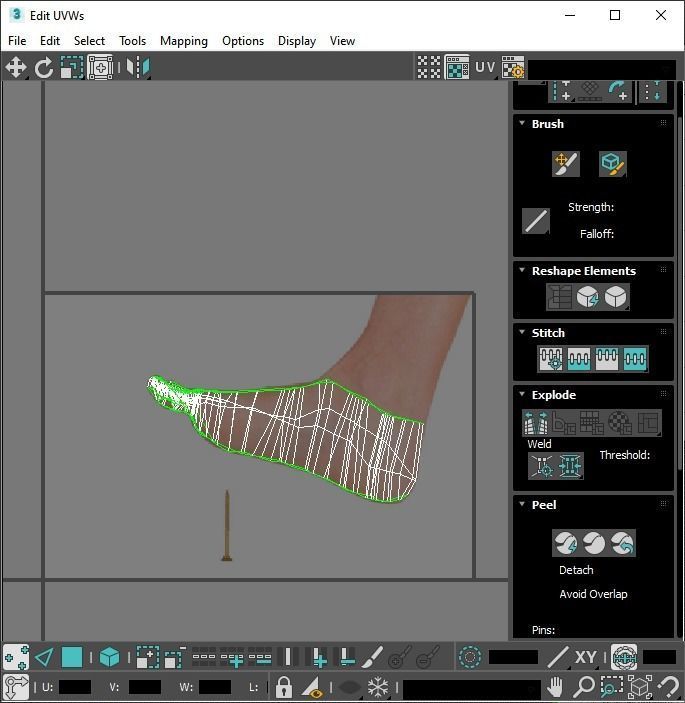Click the brush falloff type icon
The width and height of the screenshot is (685, 703).
pyautogui.click(x=536, y=221)
